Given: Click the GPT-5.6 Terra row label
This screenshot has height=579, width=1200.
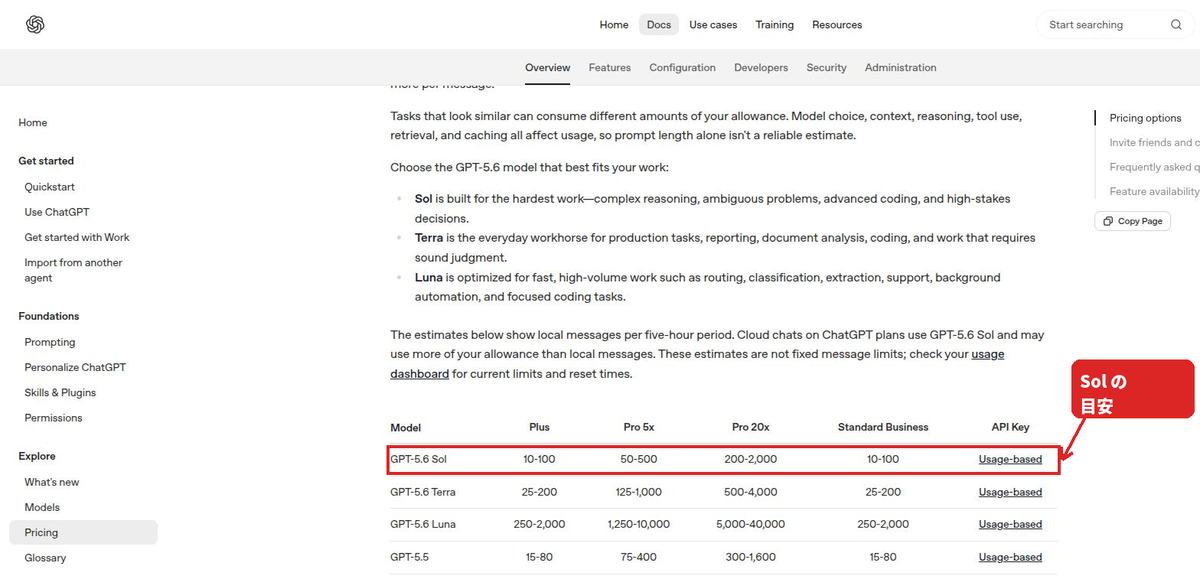Looking at the screenshot, I should tap(423, 492).
